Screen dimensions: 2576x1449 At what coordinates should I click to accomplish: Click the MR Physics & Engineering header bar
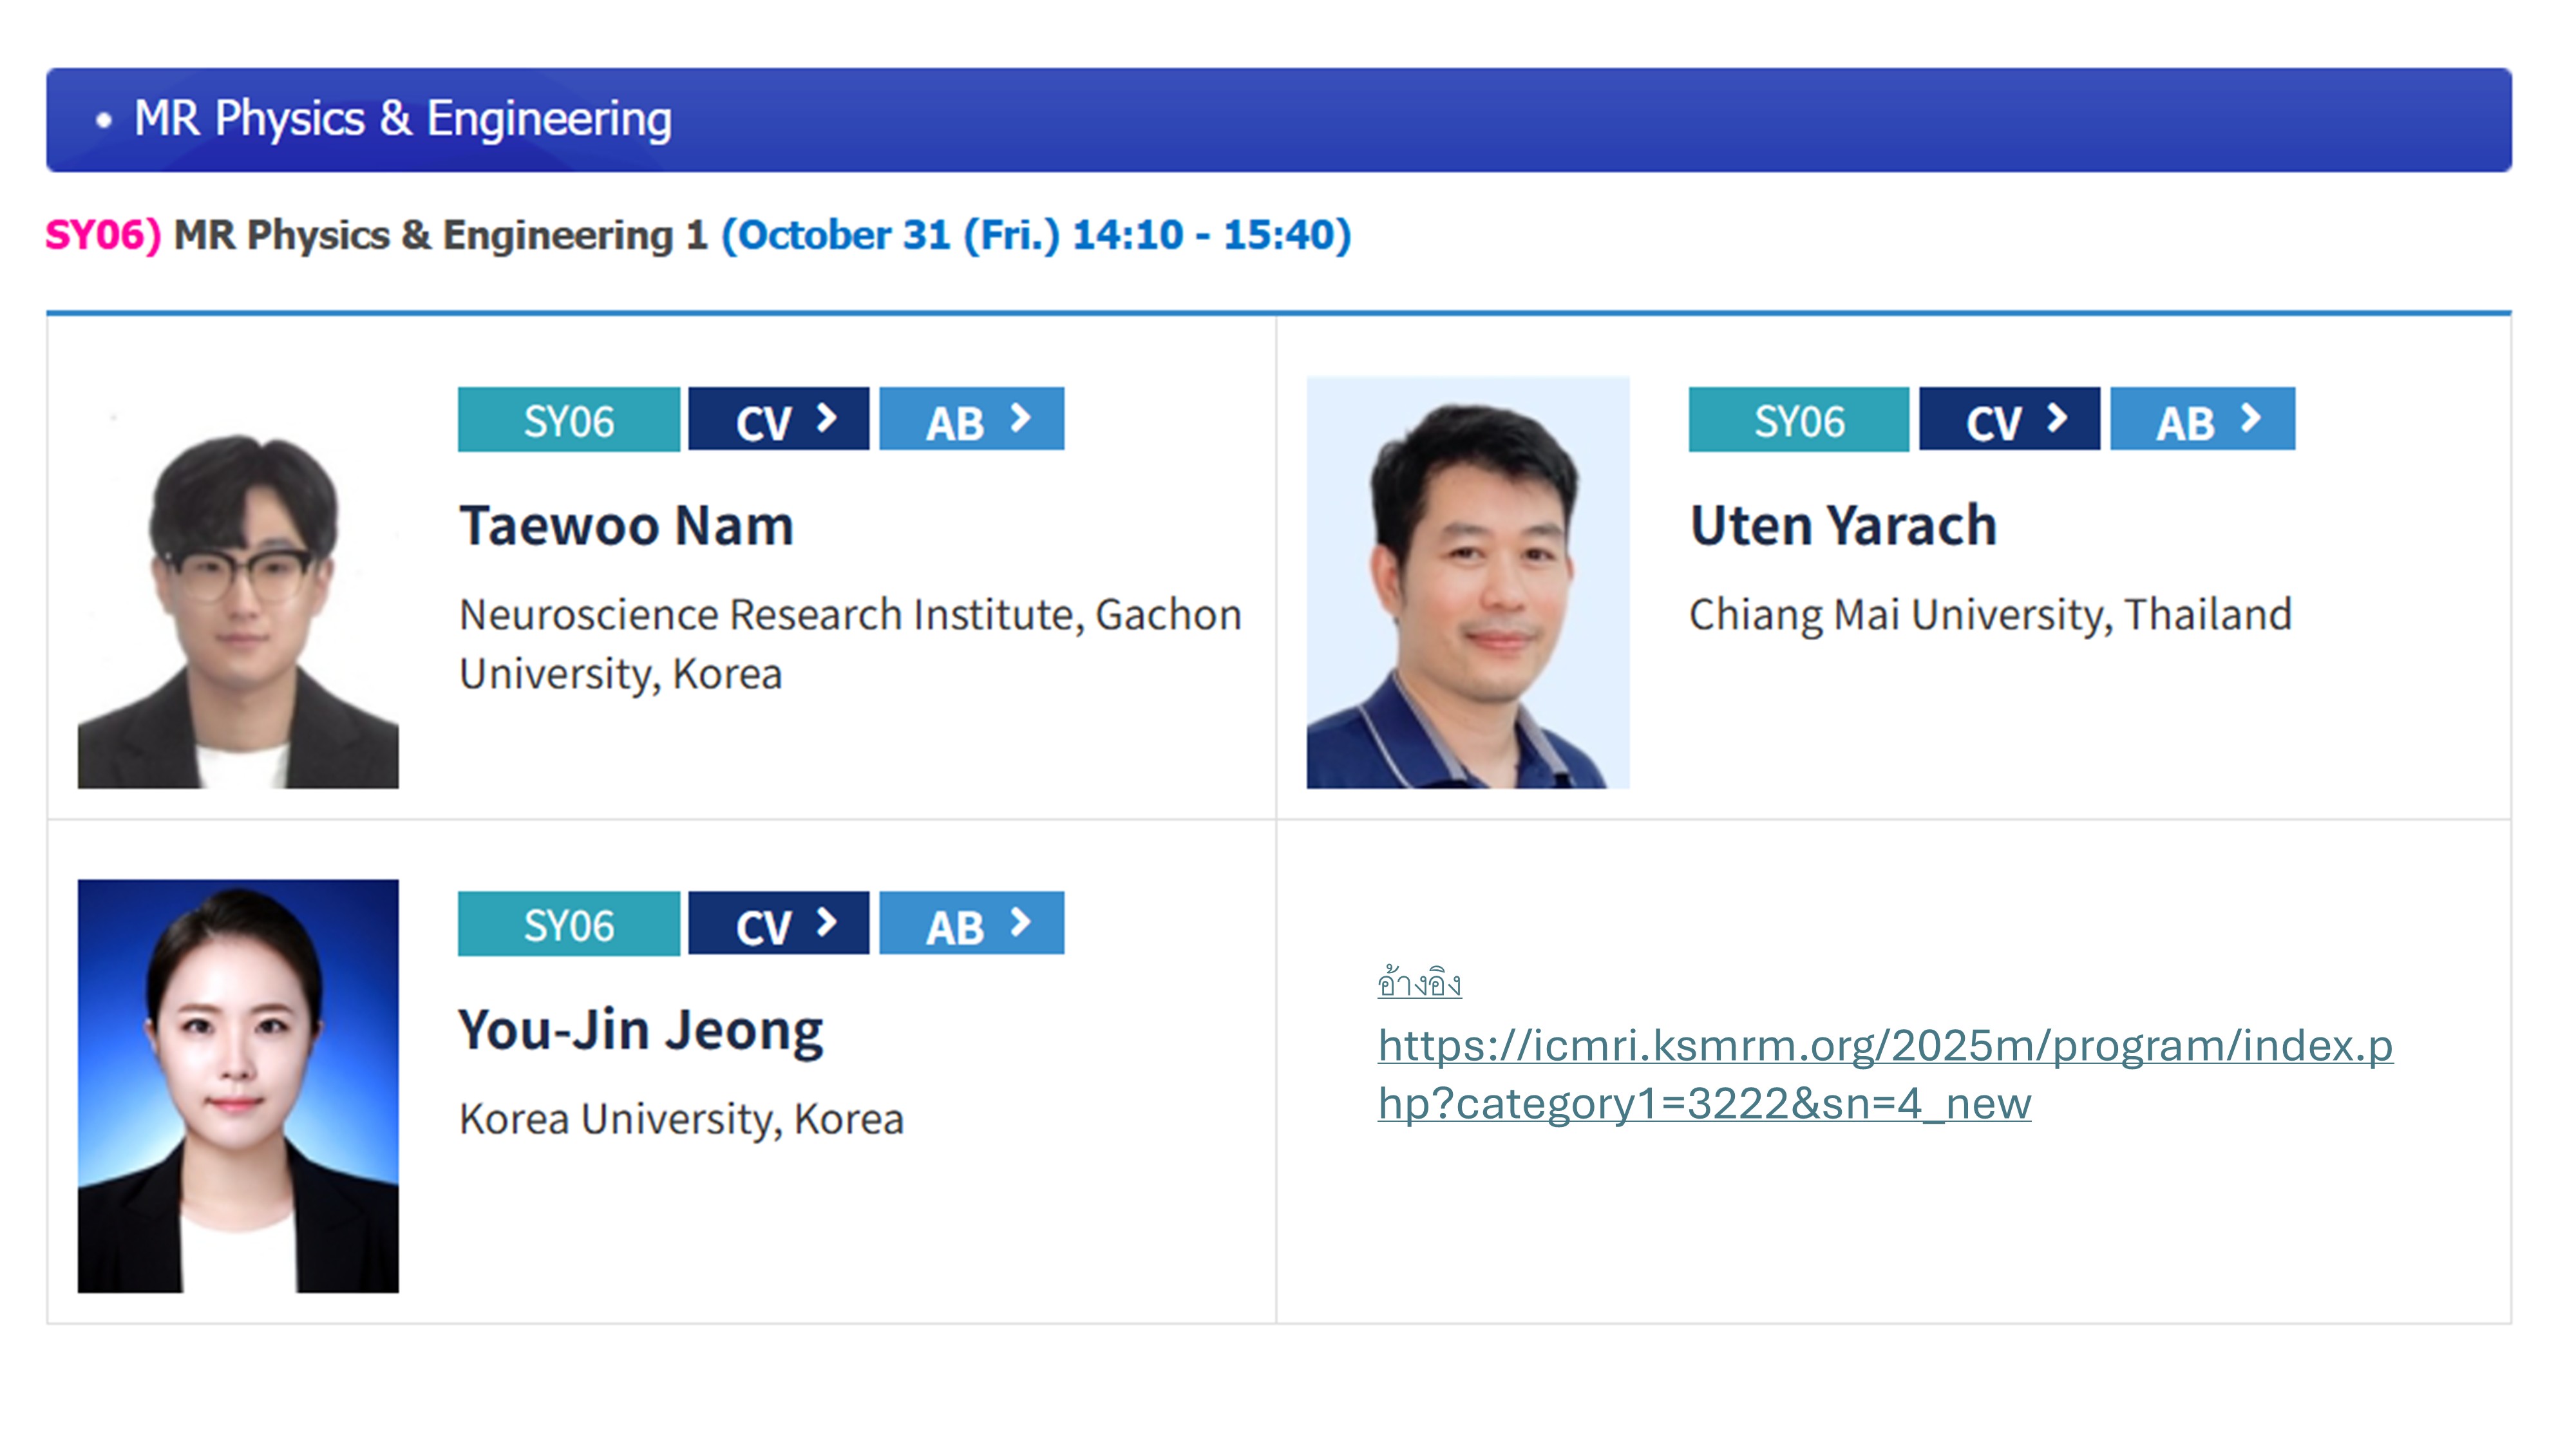1278,120
